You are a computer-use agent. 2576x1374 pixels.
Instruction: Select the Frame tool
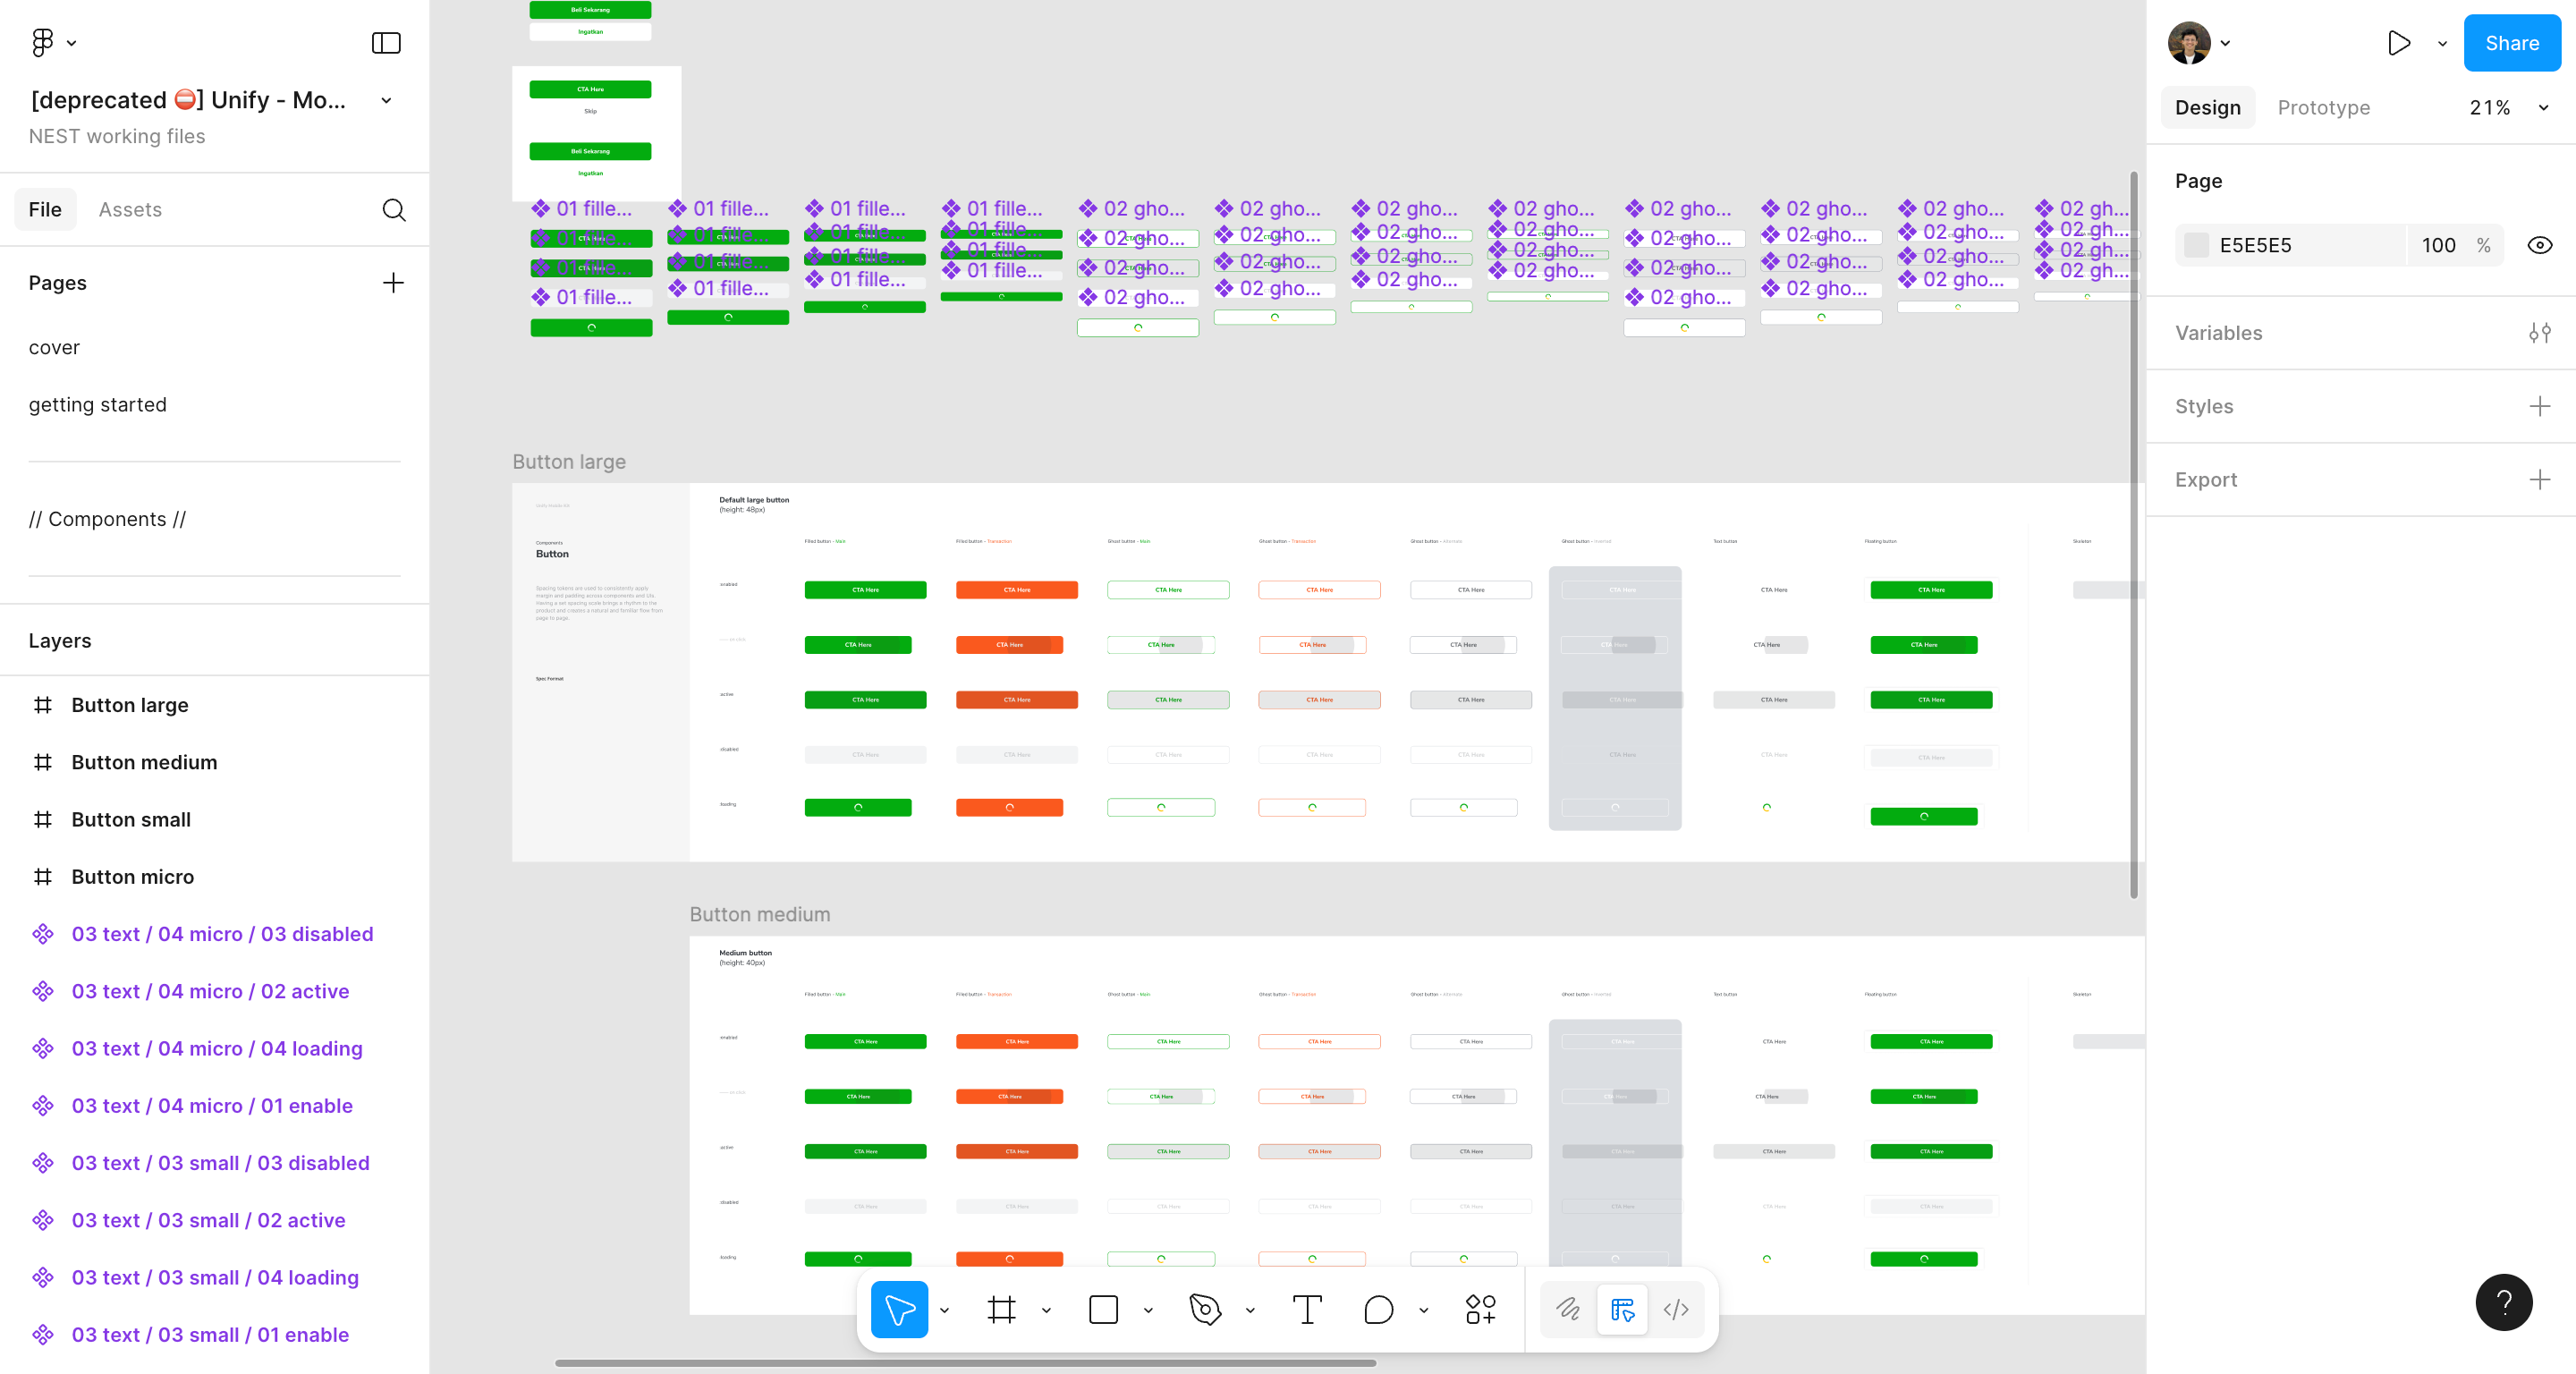point(1001,1309)
